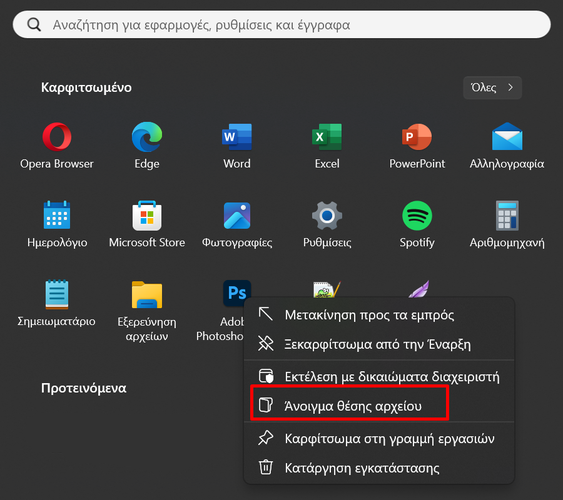Launch Excel from pinned apps
Viewport: 563px width, 500px height.
pos(327,145)
